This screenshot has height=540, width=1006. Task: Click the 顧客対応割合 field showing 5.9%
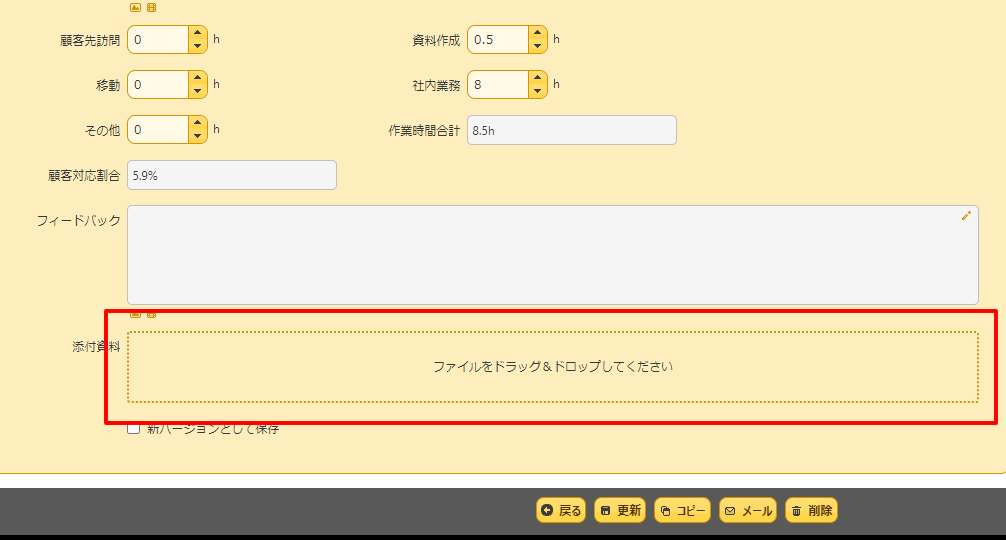232,175
